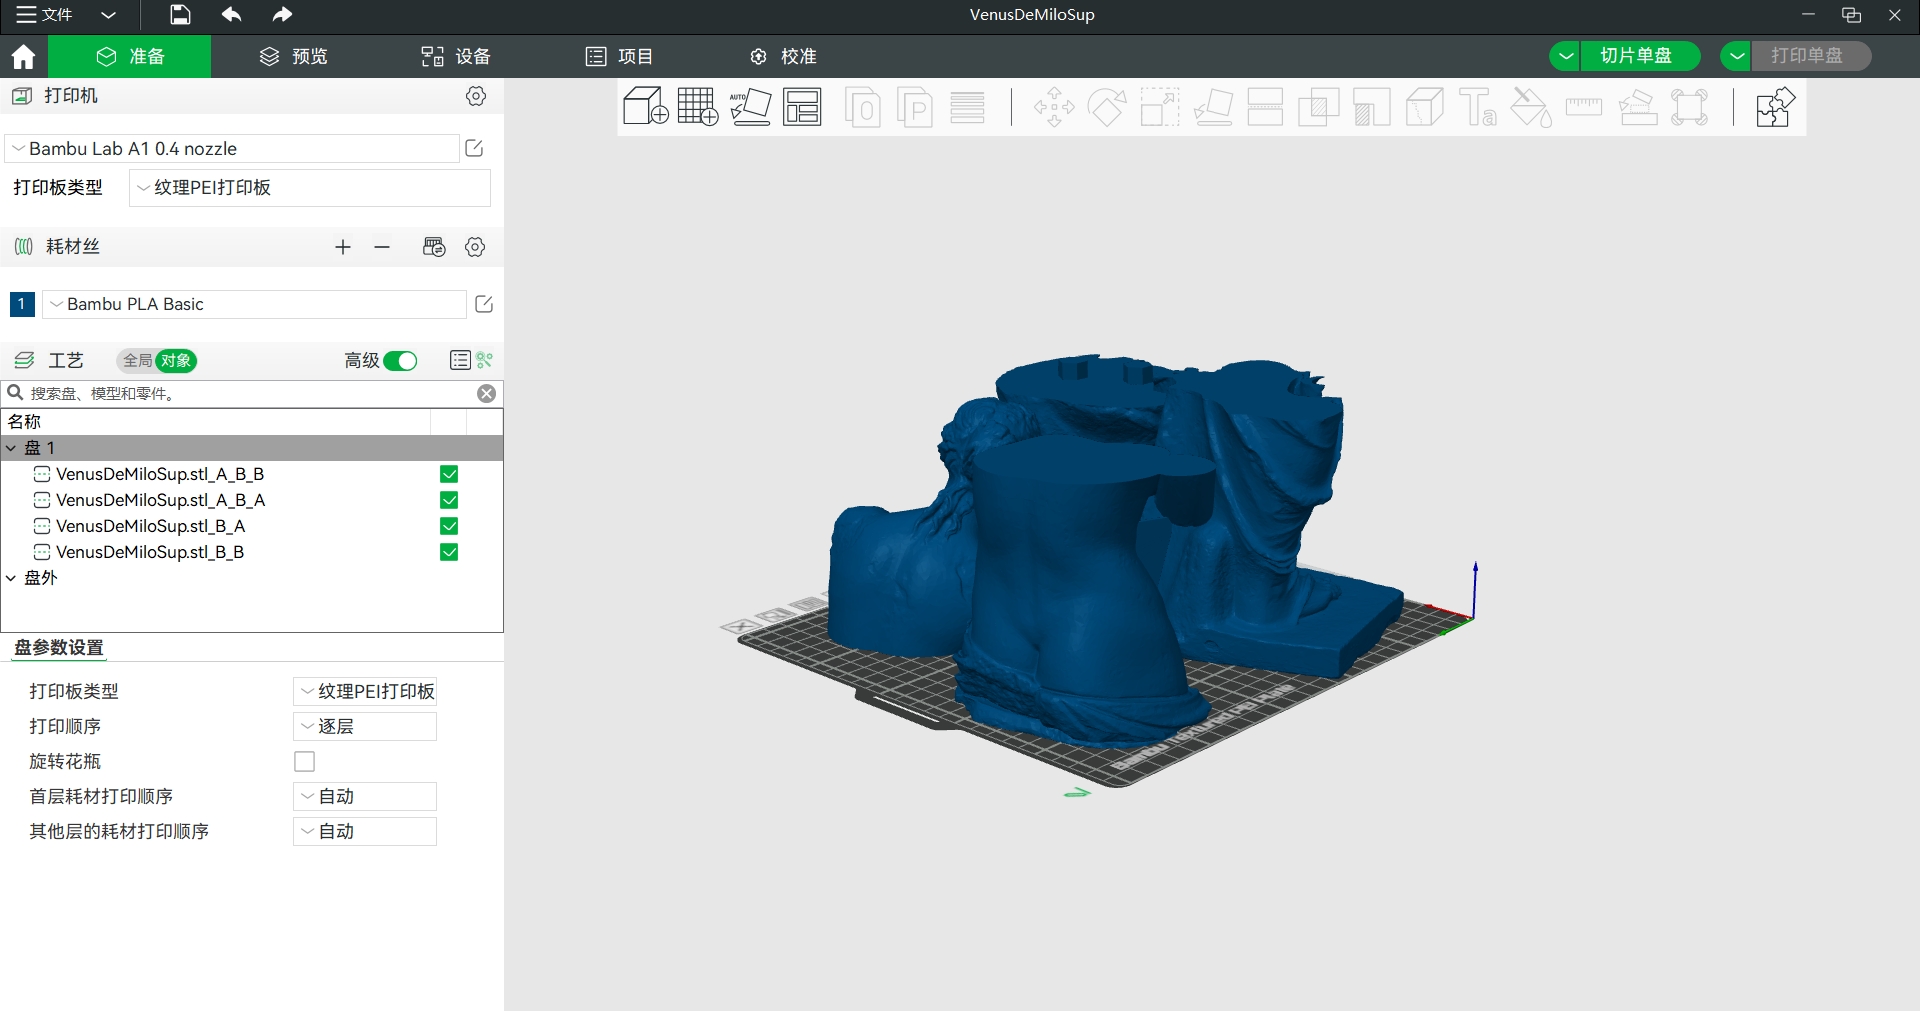Select the Rotate tool icon
This screenshot has height=1011, width=1920.
pos(1107,107)
